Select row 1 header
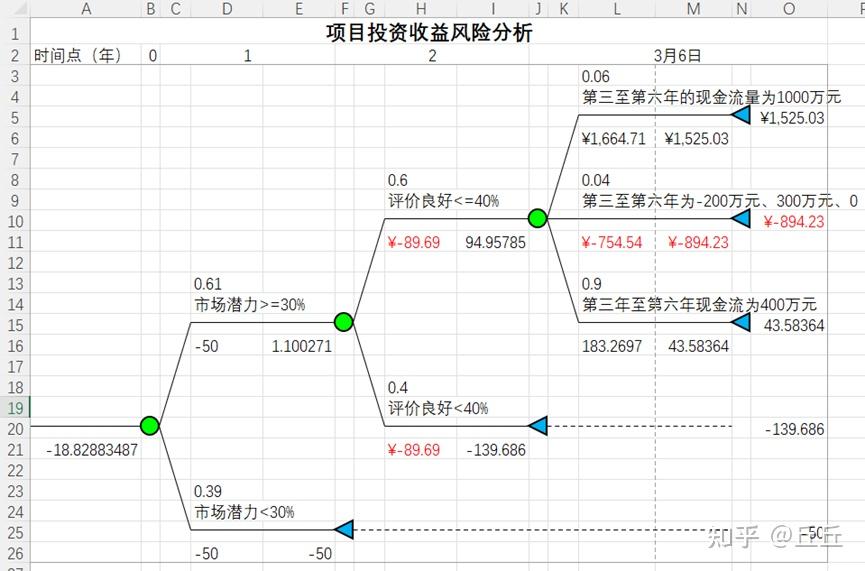 tap(15, 33)
